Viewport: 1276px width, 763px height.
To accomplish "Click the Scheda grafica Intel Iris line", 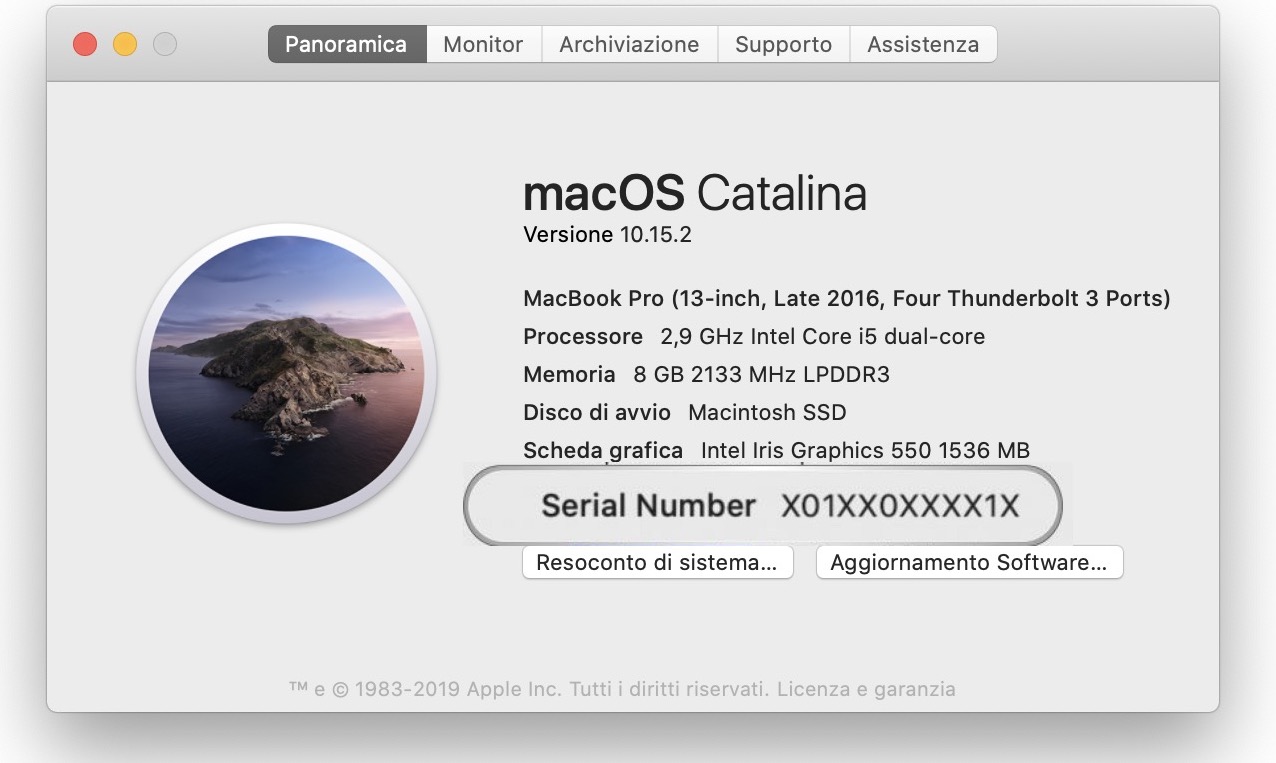I will (776, 450).
